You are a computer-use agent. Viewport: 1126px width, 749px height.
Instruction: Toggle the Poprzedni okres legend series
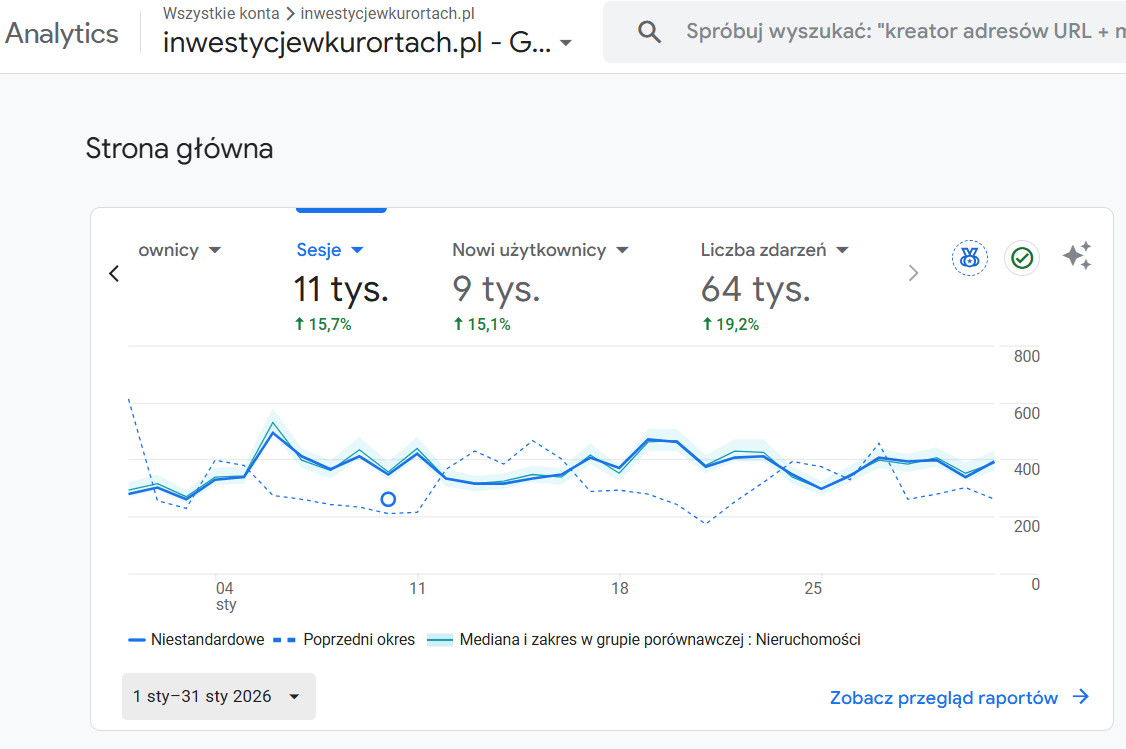[344, 640]
